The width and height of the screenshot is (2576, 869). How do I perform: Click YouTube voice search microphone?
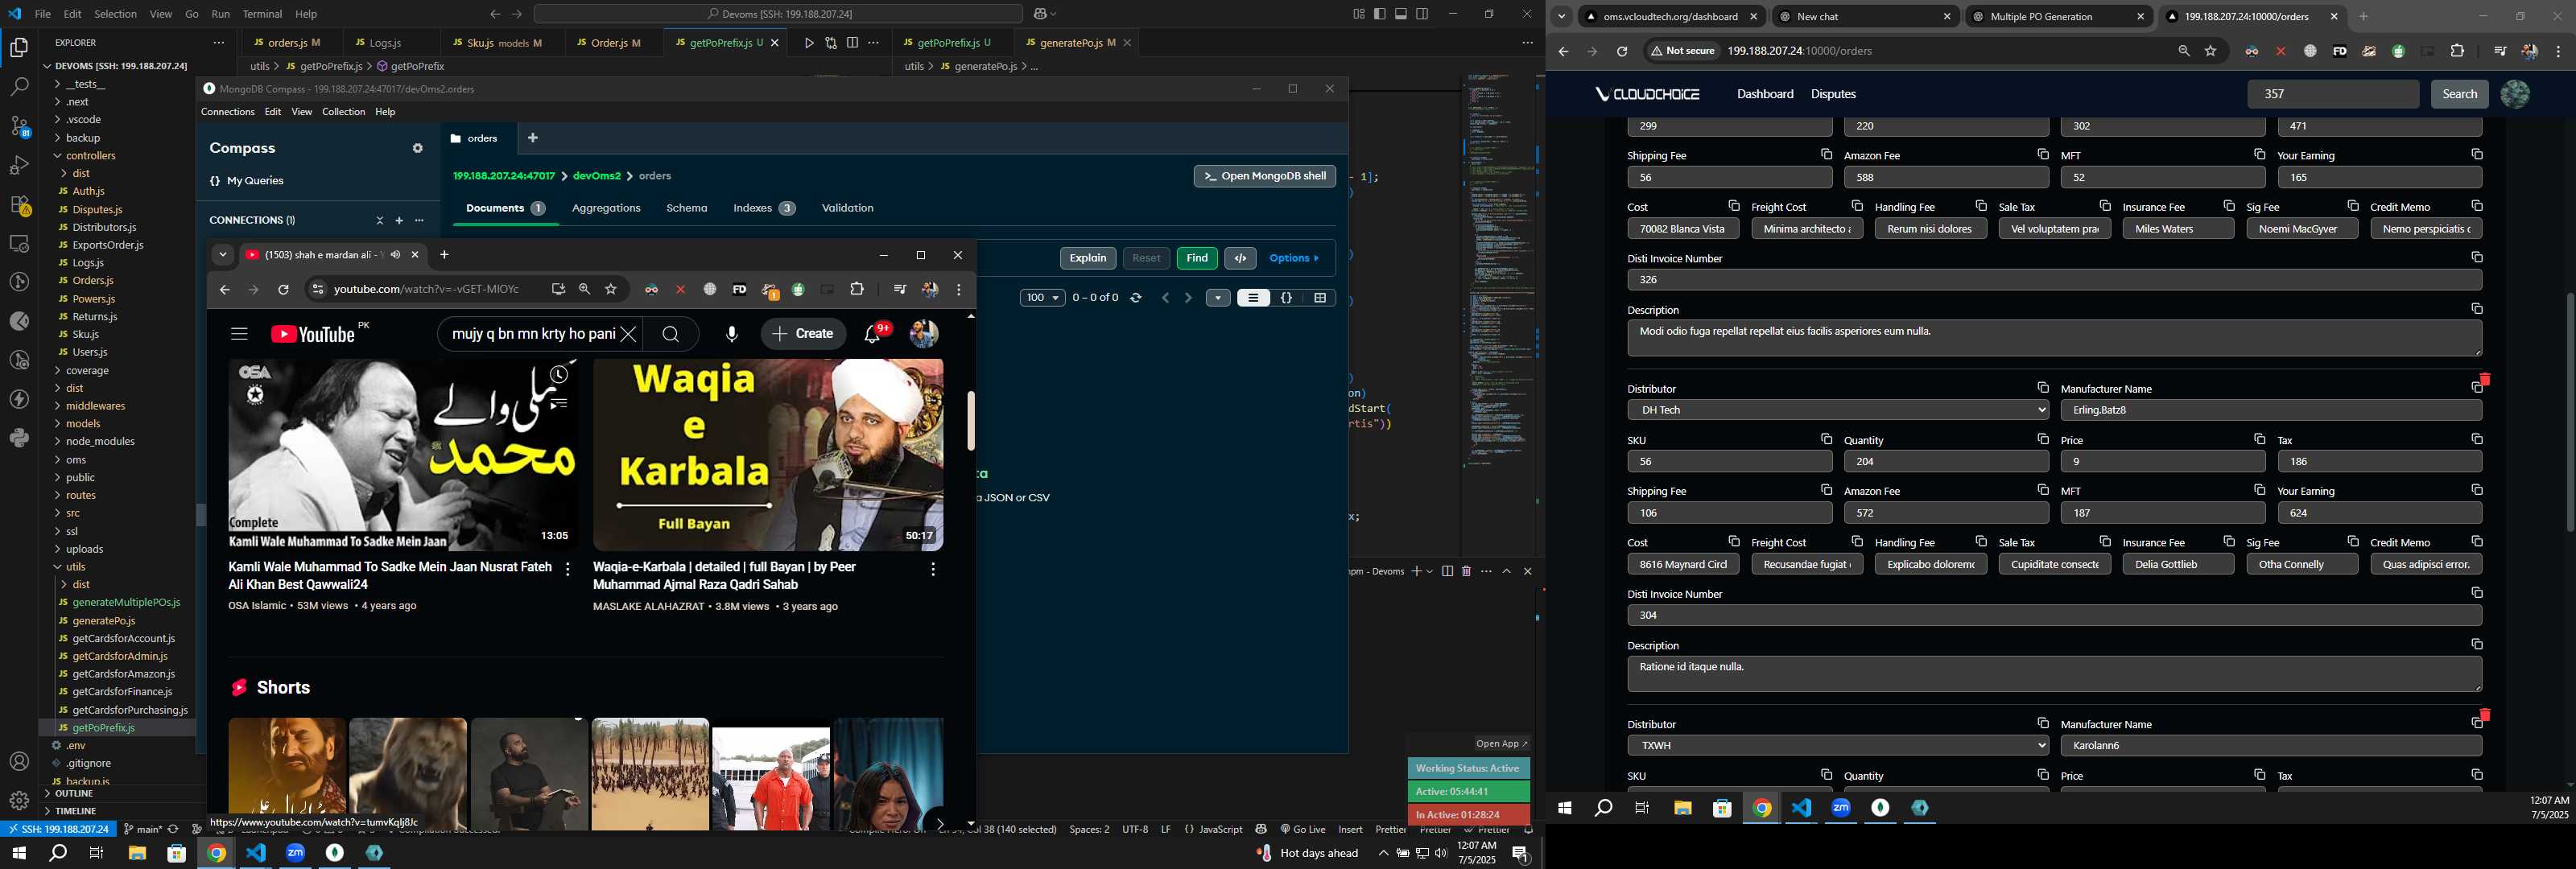[x=732, y=335]
